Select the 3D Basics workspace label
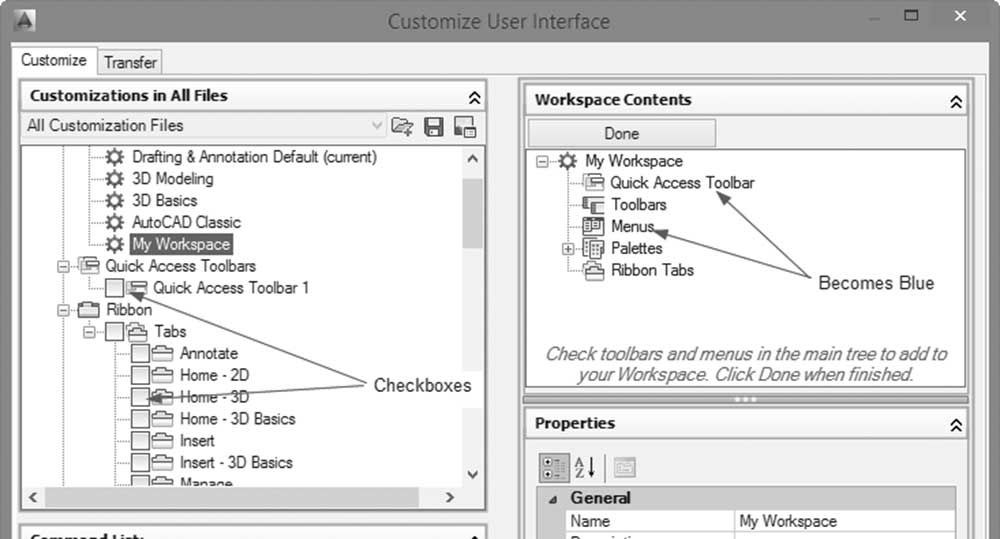The width and height of the screenshot is (1000, 539). (165, 201)
